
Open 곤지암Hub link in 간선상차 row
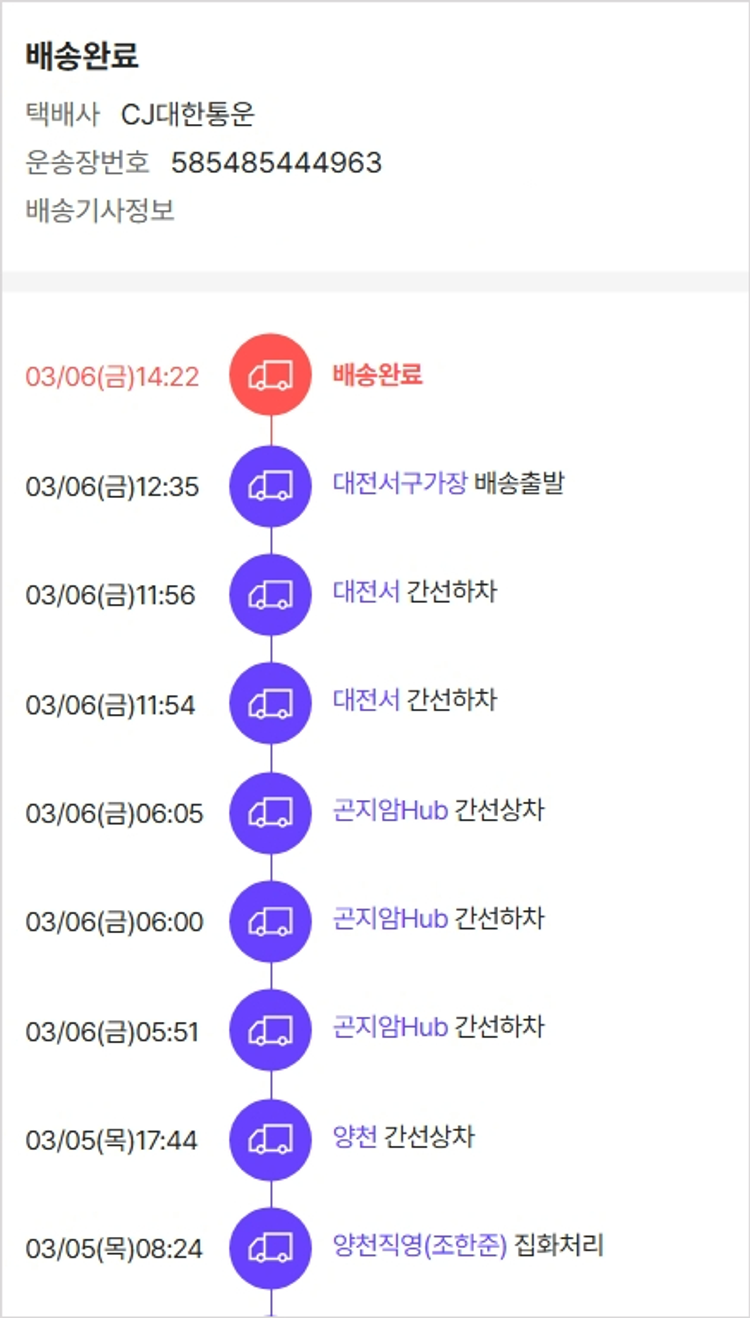pyautogui.click(x=390, y=810)
